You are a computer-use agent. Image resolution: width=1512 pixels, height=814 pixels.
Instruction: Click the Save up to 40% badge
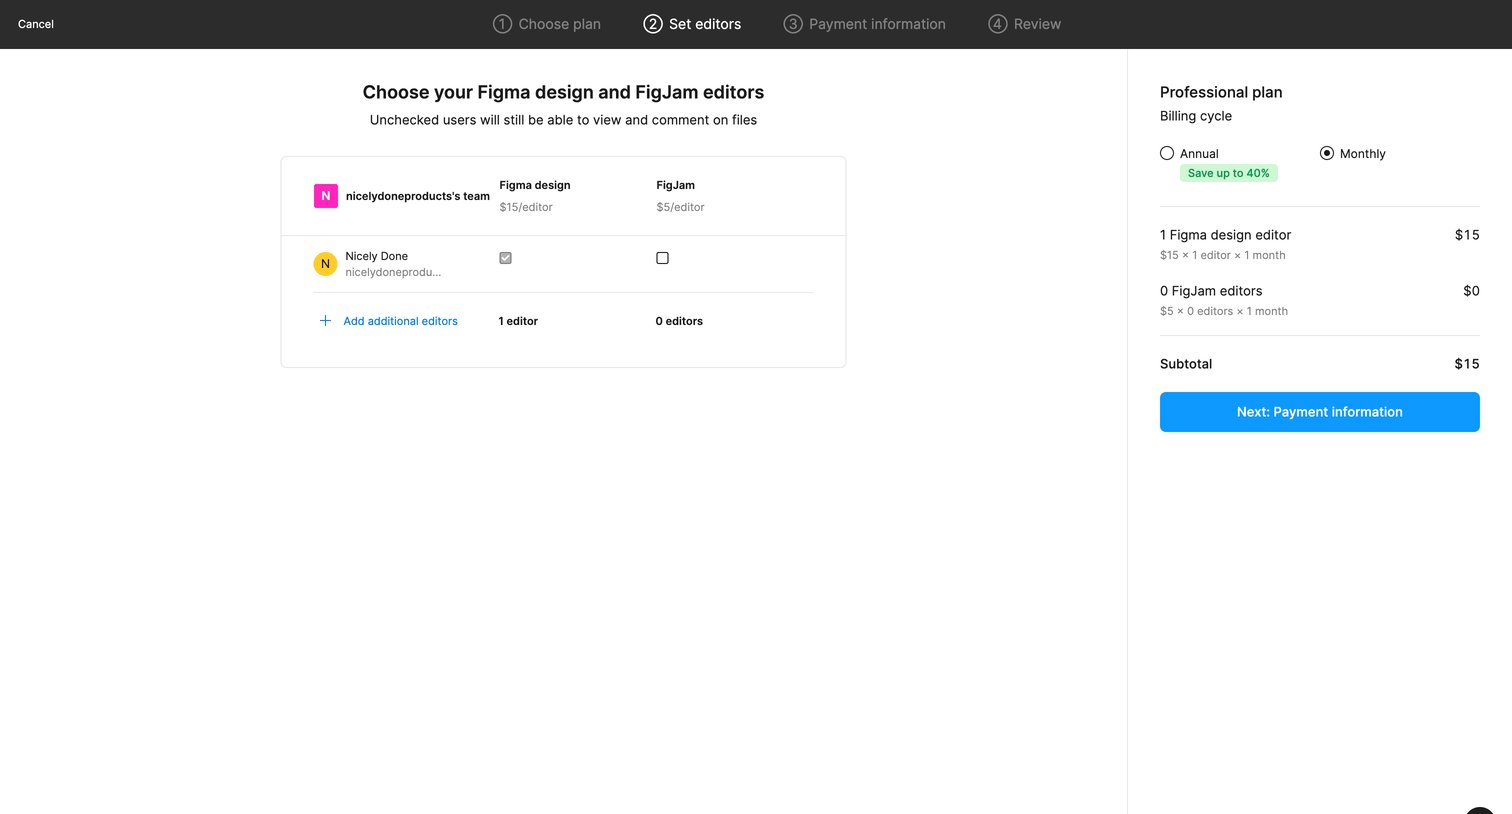[x=1228, y=173]
